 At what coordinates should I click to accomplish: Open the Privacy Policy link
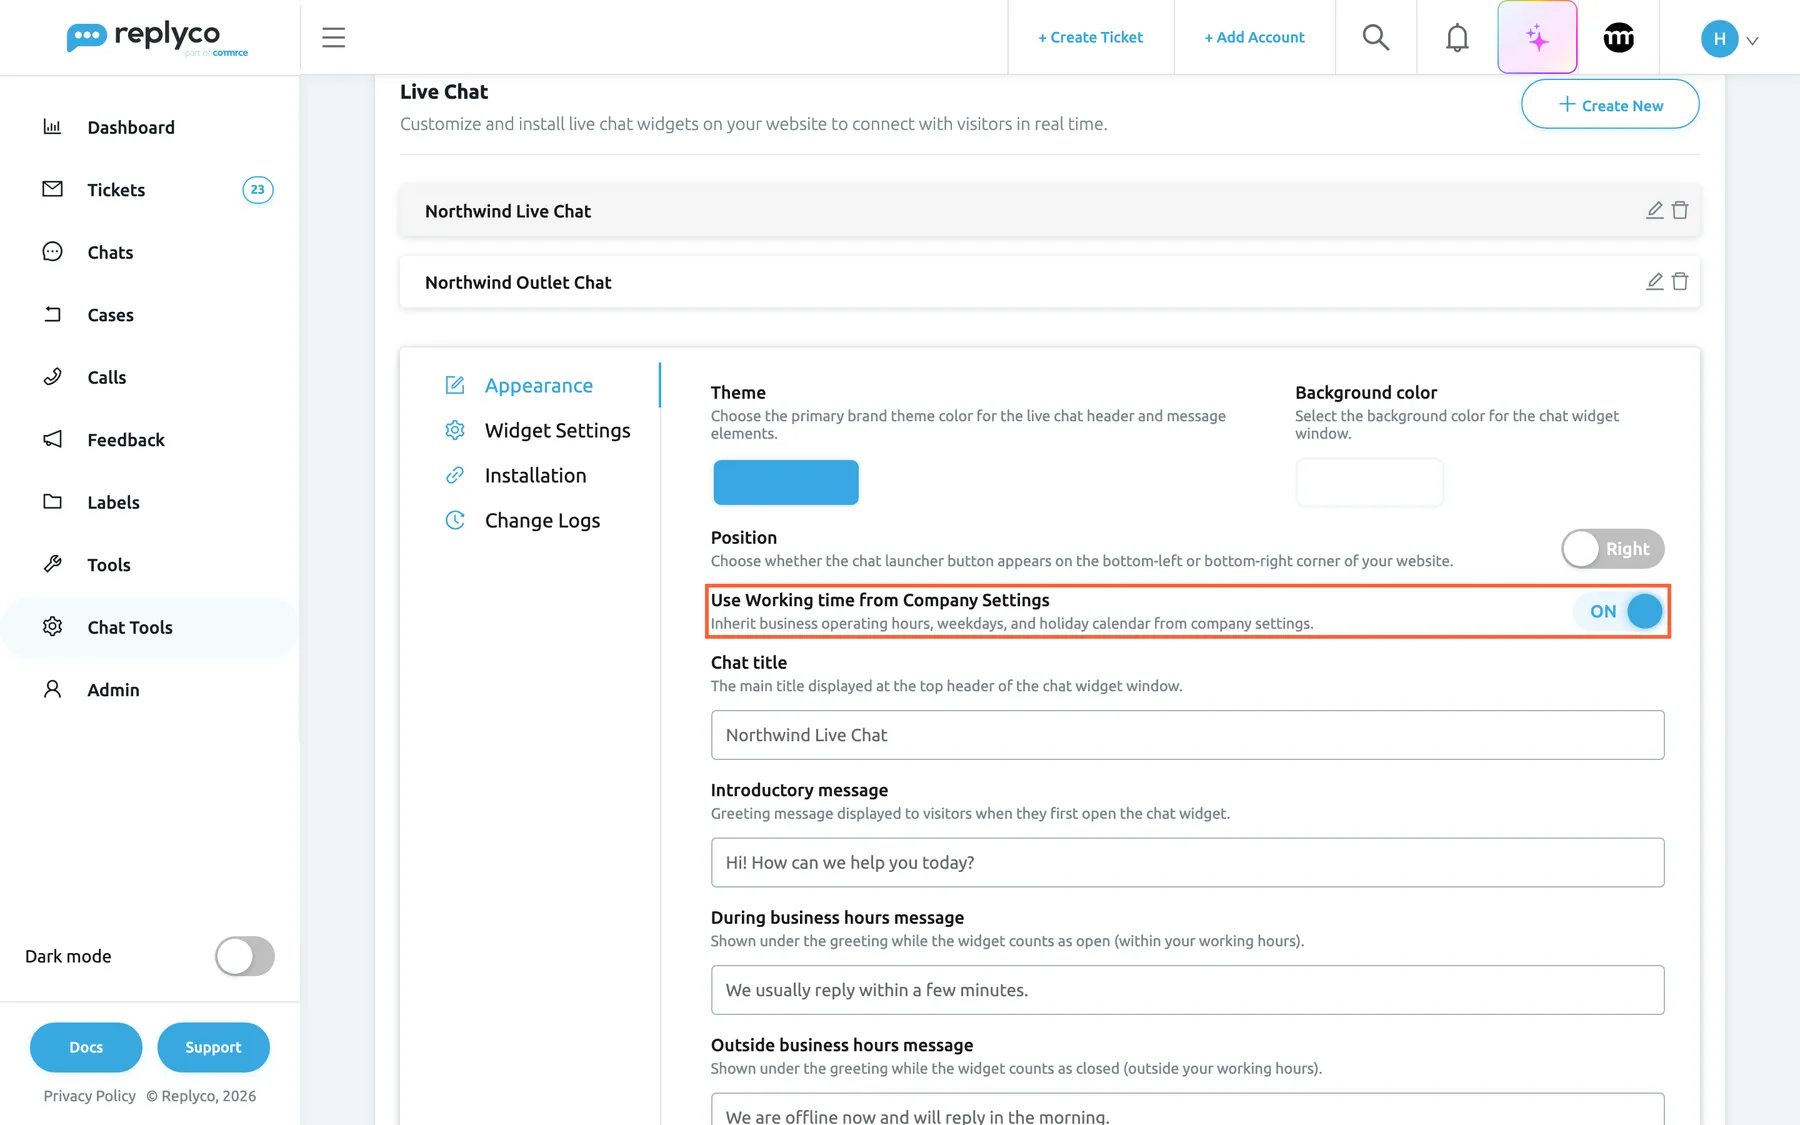coord(89,1096)
